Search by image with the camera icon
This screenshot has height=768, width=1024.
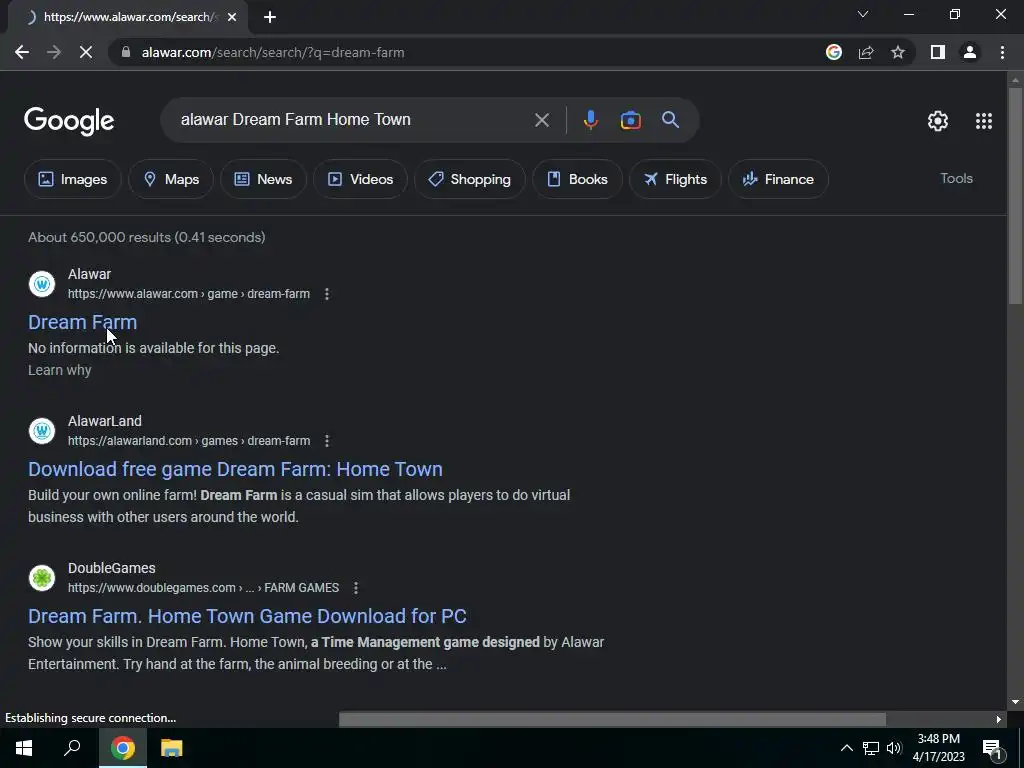pyautogui.click(x=630, y=120)
